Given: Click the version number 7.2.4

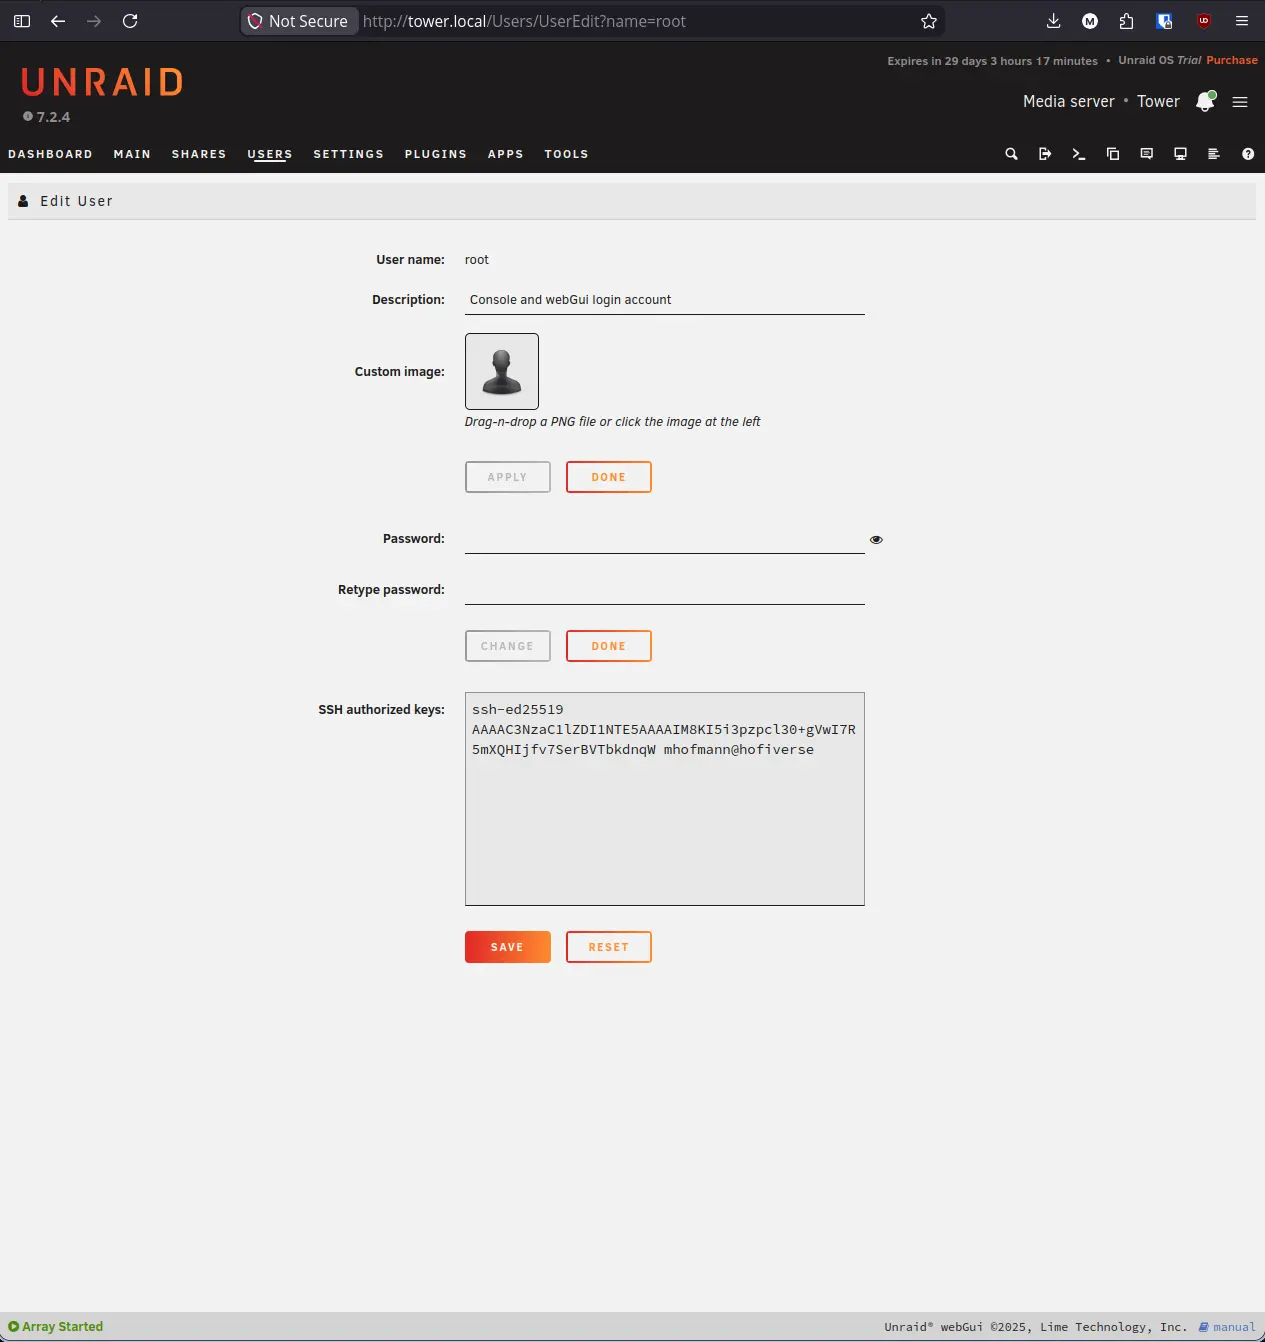Looking at the screenshot, I should (53, 117).
